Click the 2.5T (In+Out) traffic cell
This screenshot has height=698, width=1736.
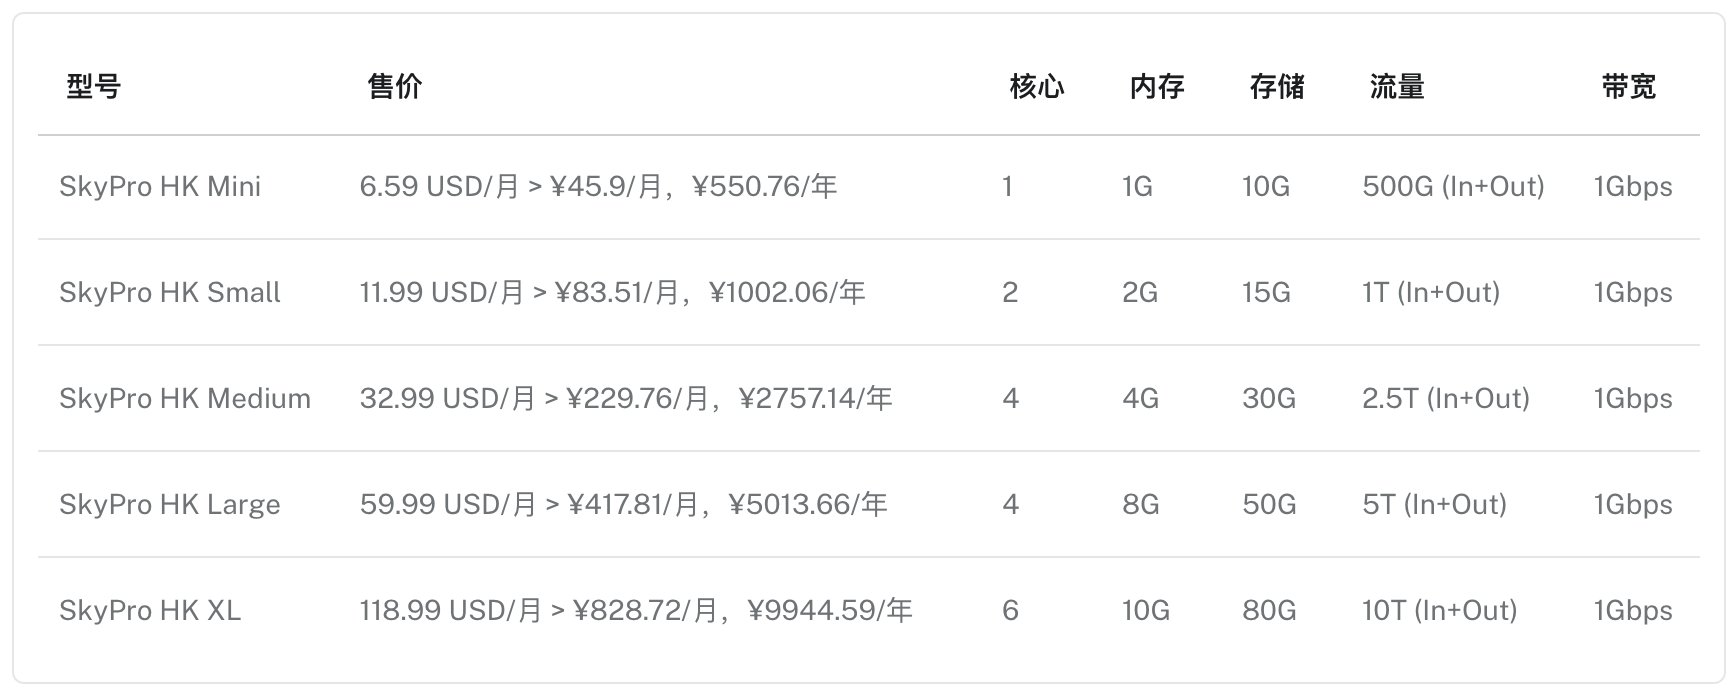click(x=1446, y=399)
